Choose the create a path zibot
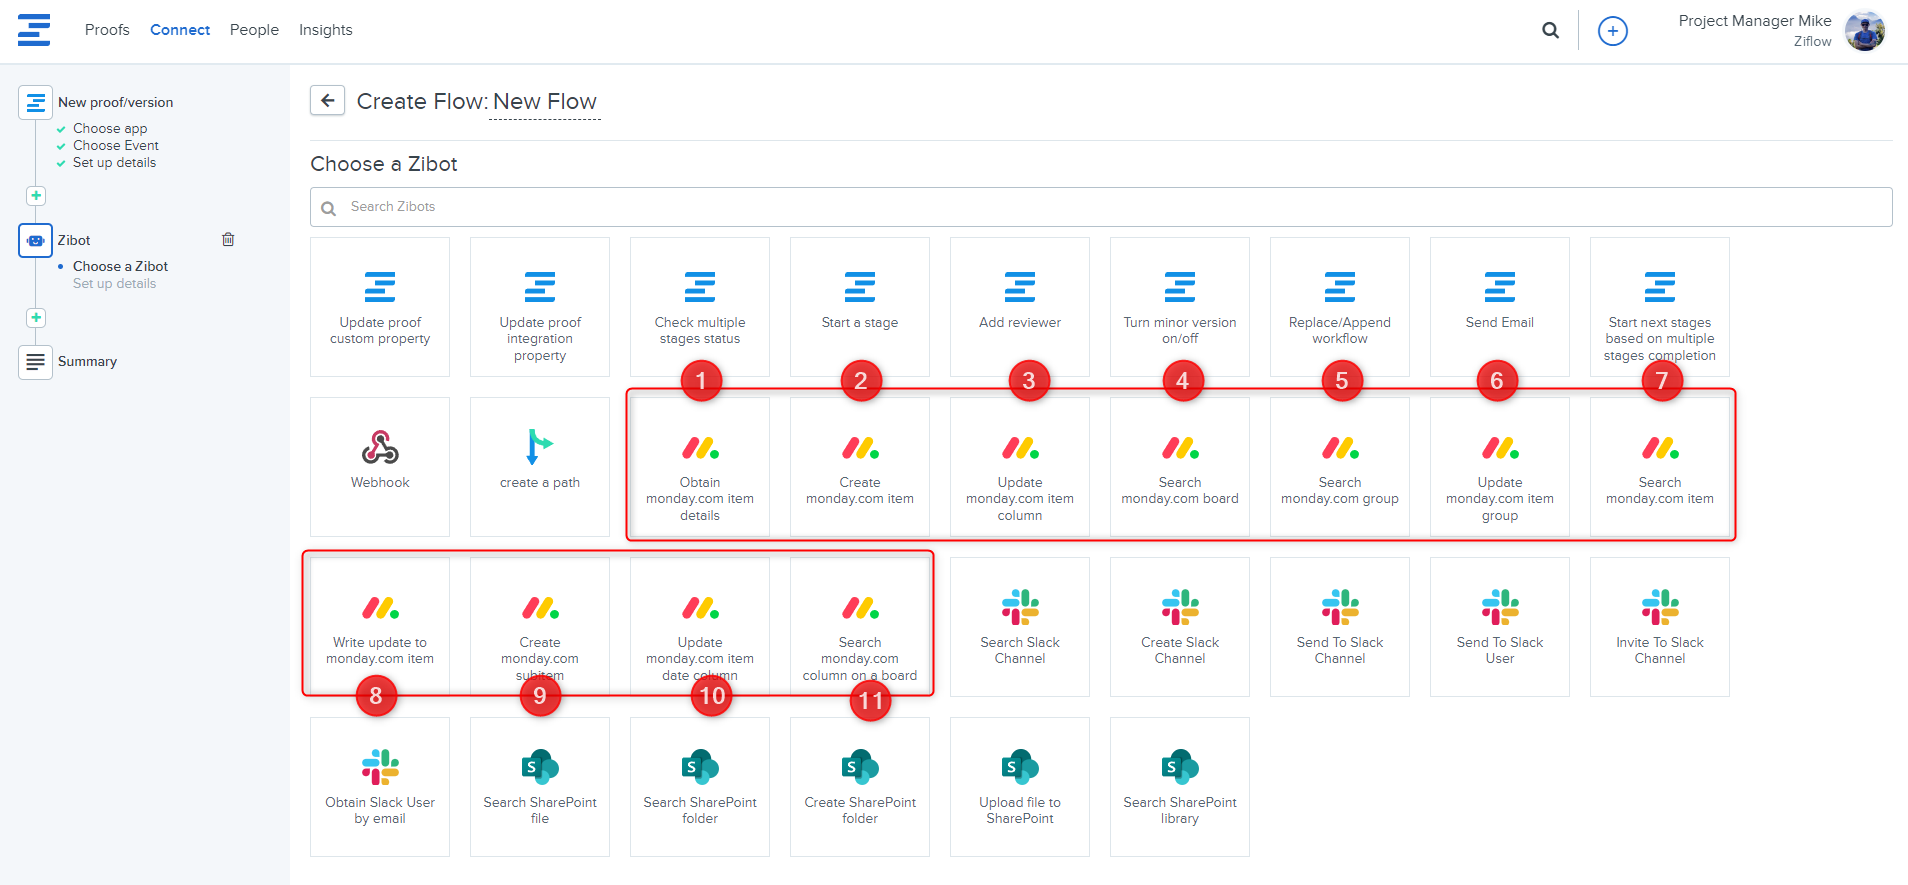 [x=540, y=466]
